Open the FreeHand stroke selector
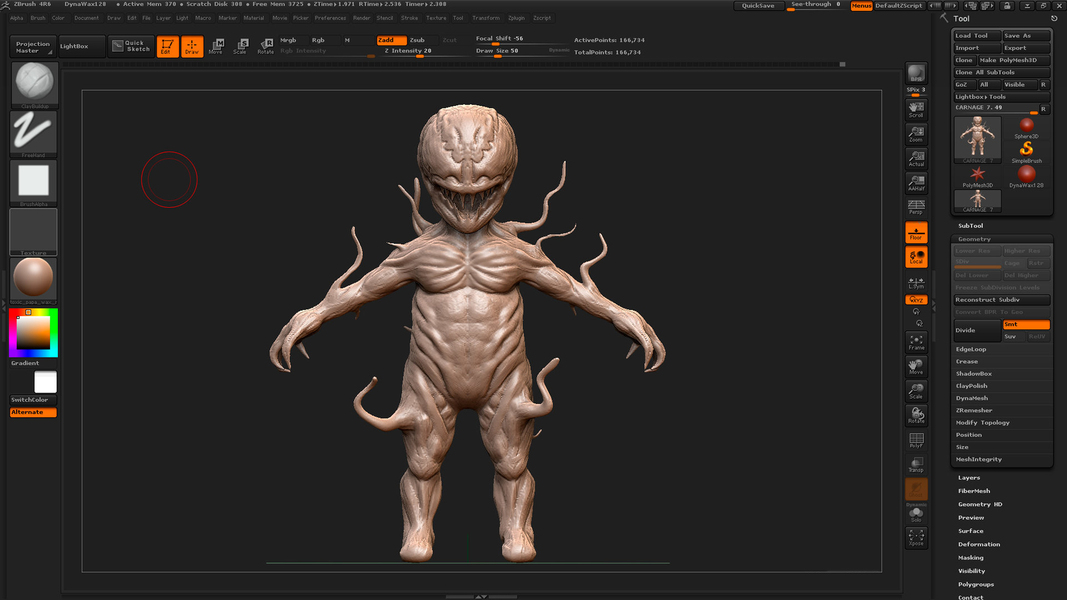Image resolution: width=1067 pixels, height=600 pixels. click(x=33, y=133)
